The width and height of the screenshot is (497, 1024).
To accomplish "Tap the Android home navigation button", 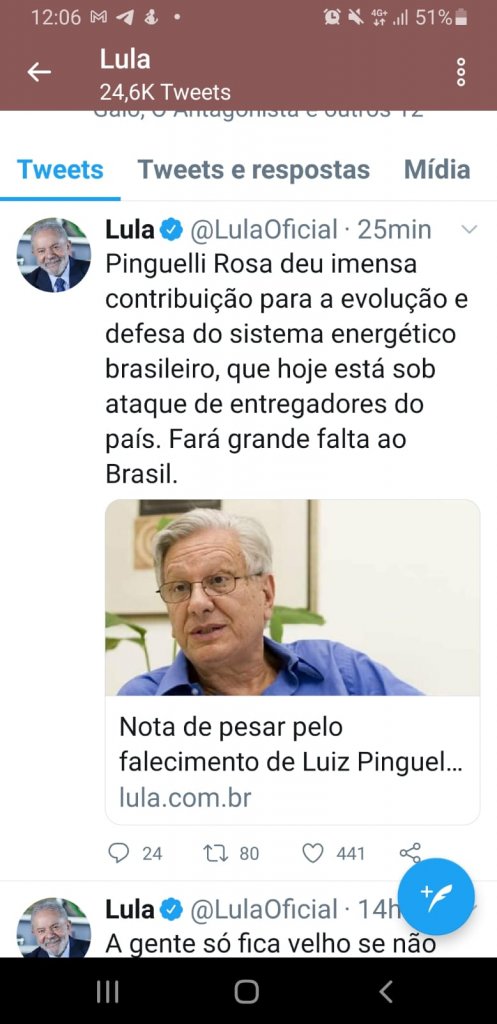I will tap(246, 992).
